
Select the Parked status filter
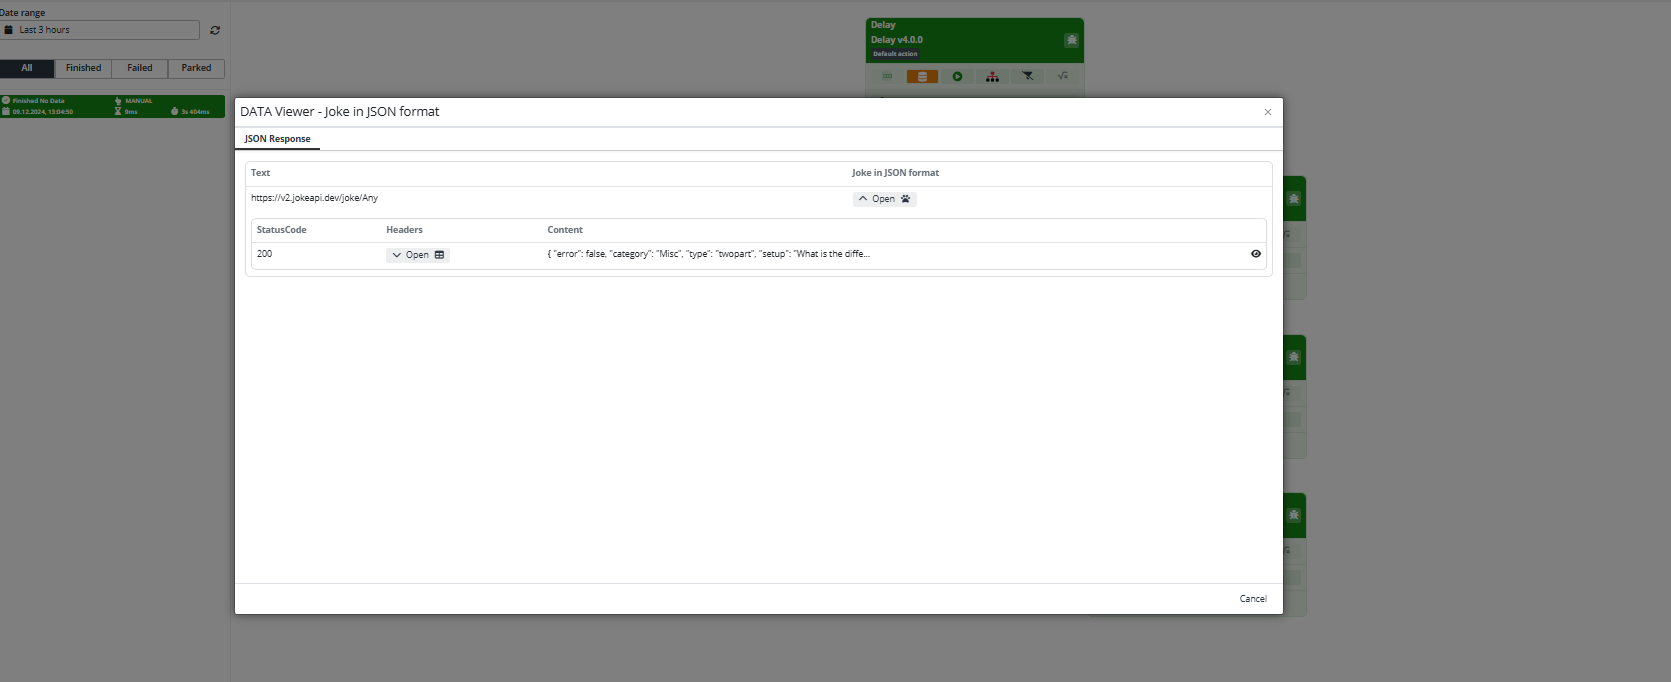tap(196, 68)
